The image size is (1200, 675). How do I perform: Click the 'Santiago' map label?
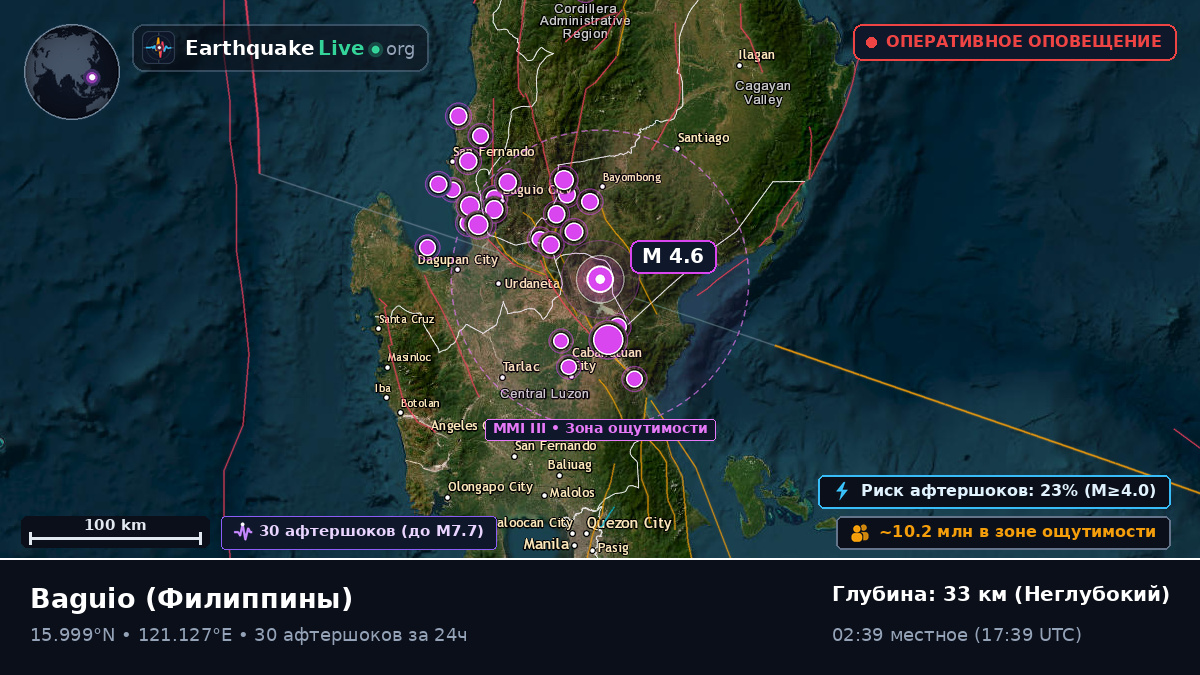(704, 138)
